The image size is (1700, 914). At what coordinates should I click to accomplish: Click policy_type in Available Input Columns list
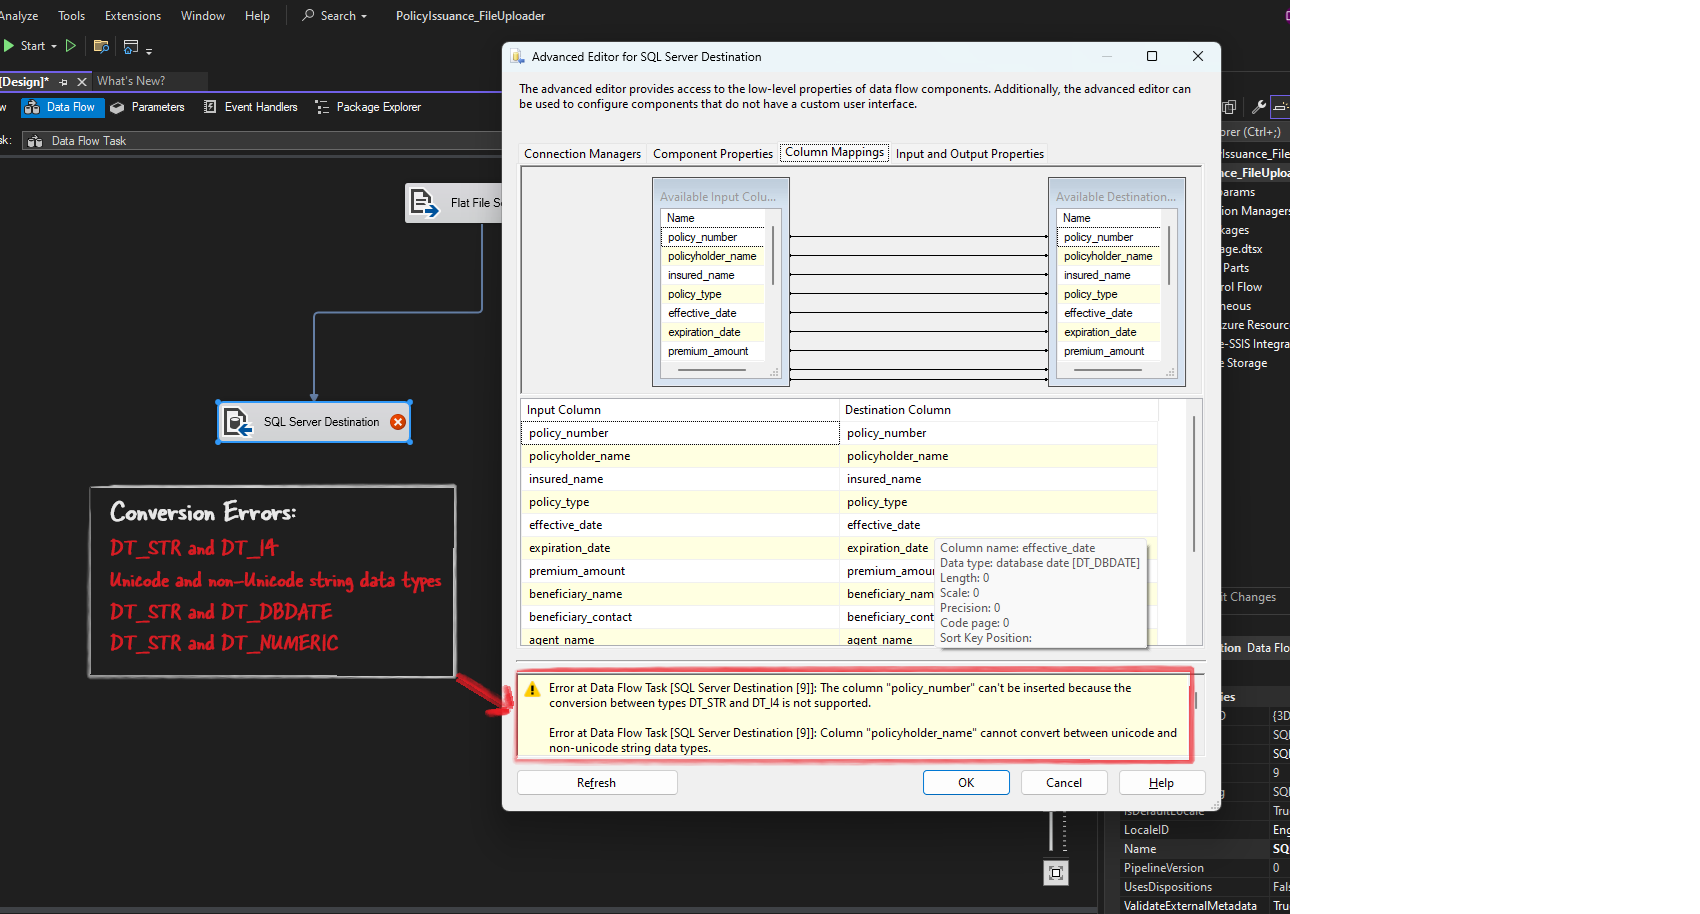coord(712,294)
